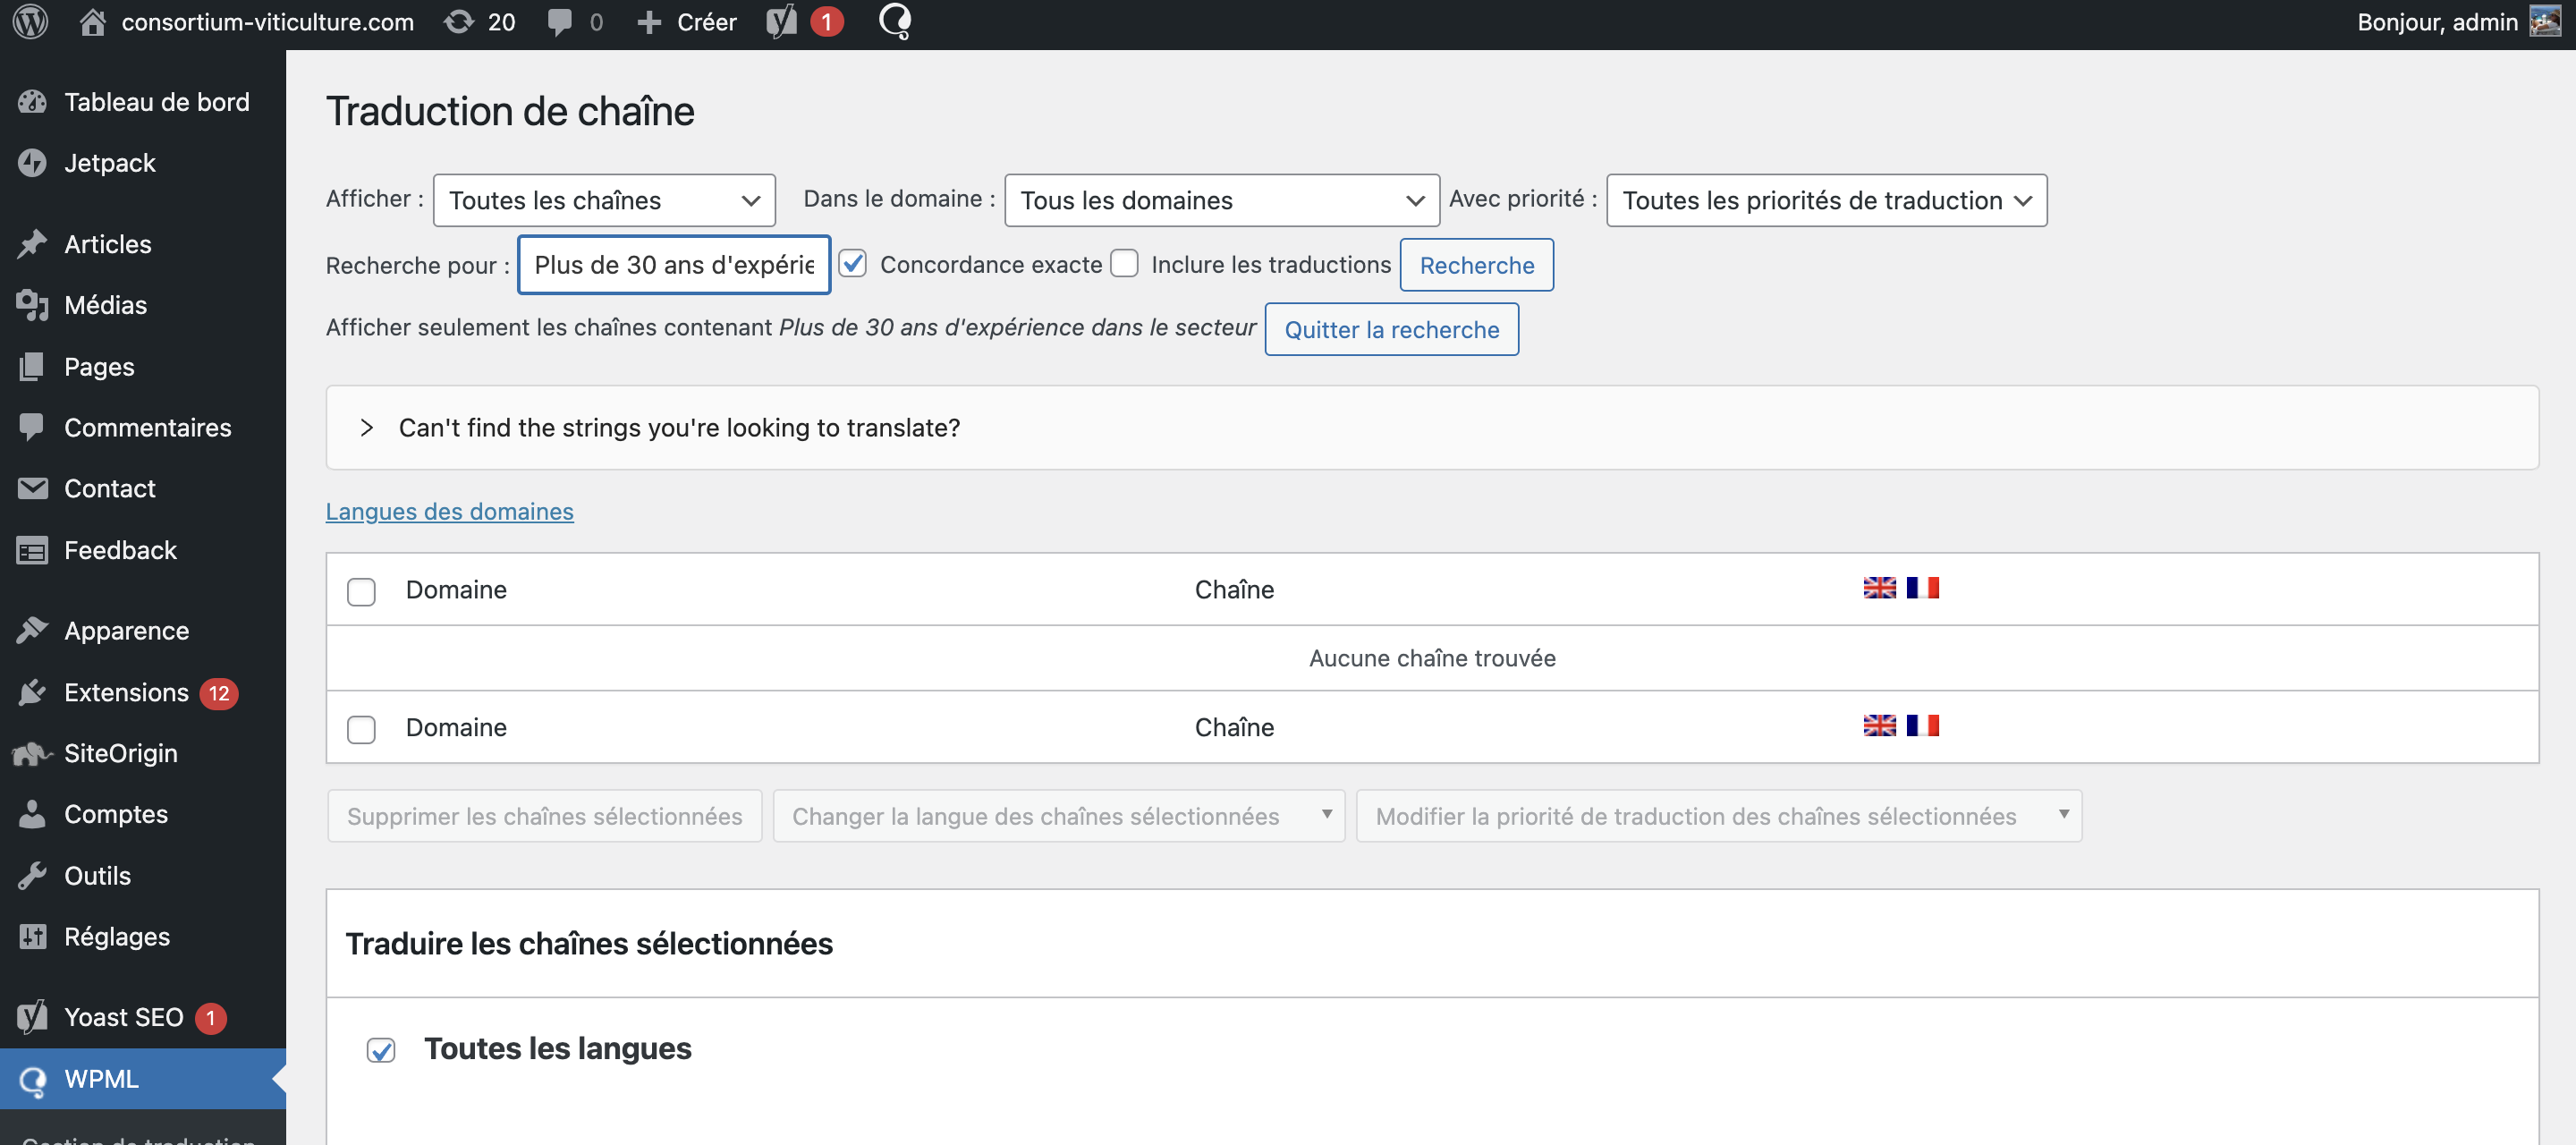Click the Chaîne column header at top
2576x1145 pixels.
[x=1234, y=589]
